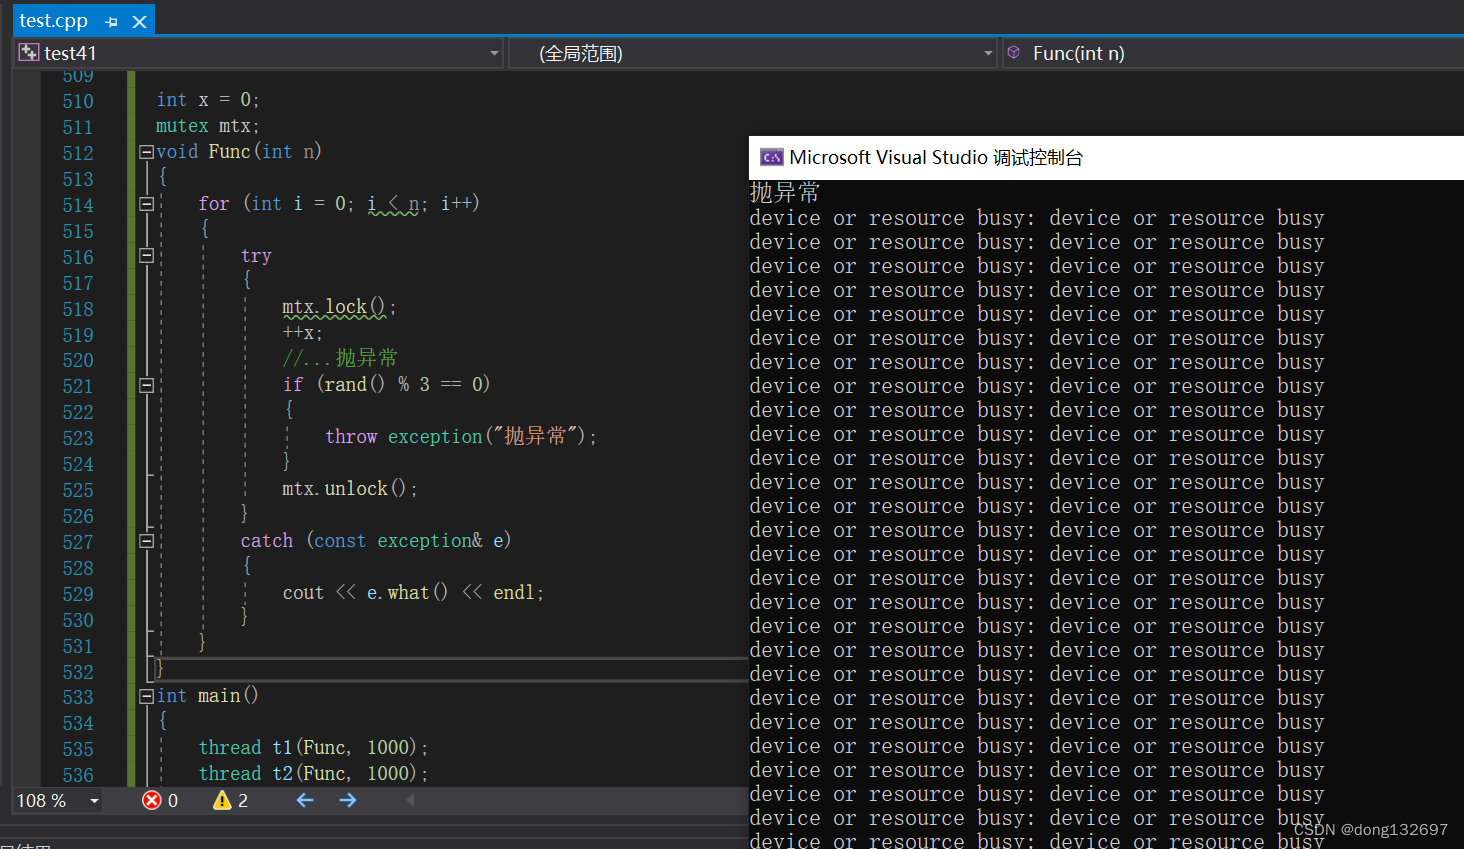1464x849 pixels.
Task: Click the Microsoft Visual Studio 调试控制台 title
Action: (x=936, y=157)
